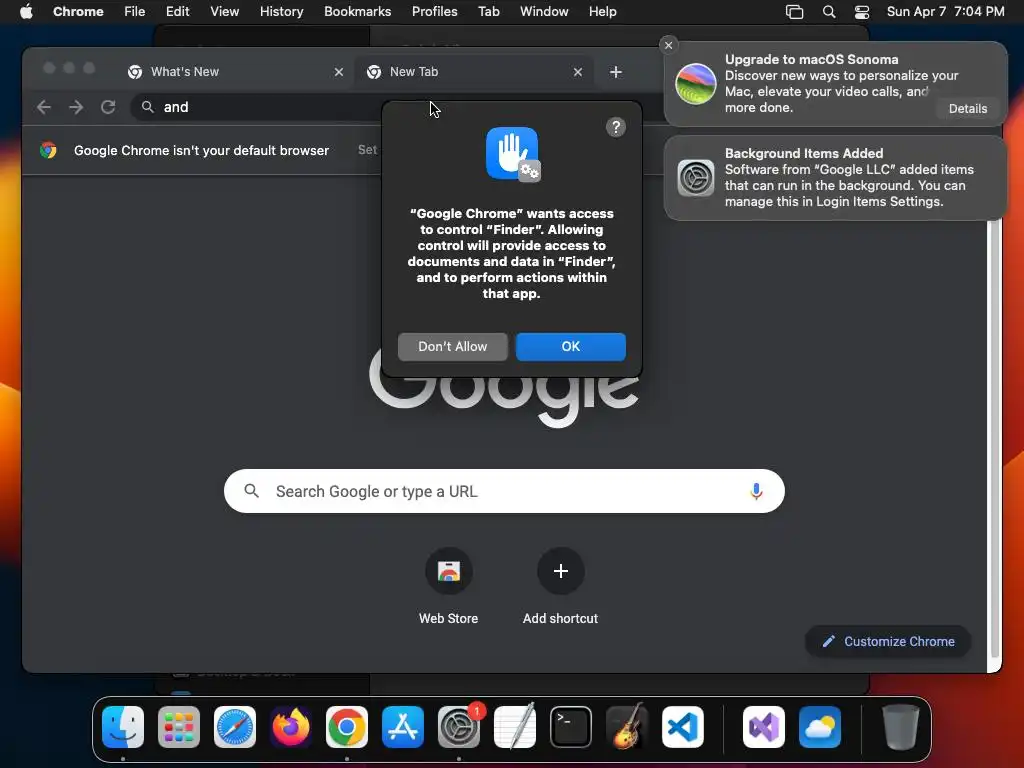Launch GarageBand from the Dock
This screenshot has height=768, width=1024.
coord(627,726)
